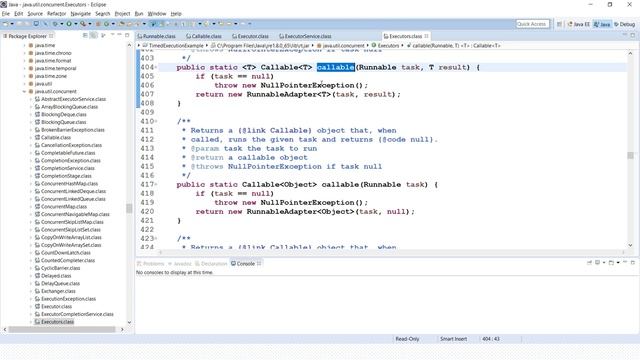Viewport: 640px width, 360px height.
Task: Toggle Link with Editor in Package Explorer
Action: click(94, 36)
